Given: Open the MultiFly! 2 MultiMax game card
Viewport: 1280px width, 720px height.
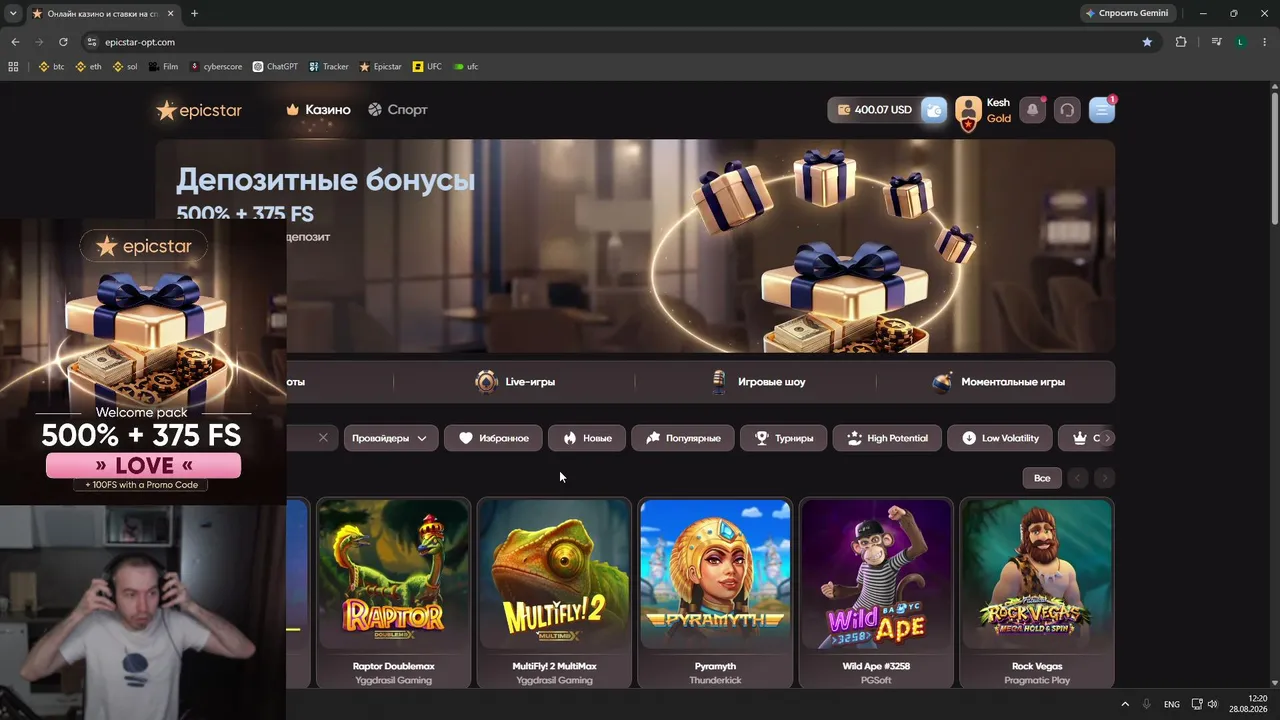Looking at the screenshot, I should point(554,593).
